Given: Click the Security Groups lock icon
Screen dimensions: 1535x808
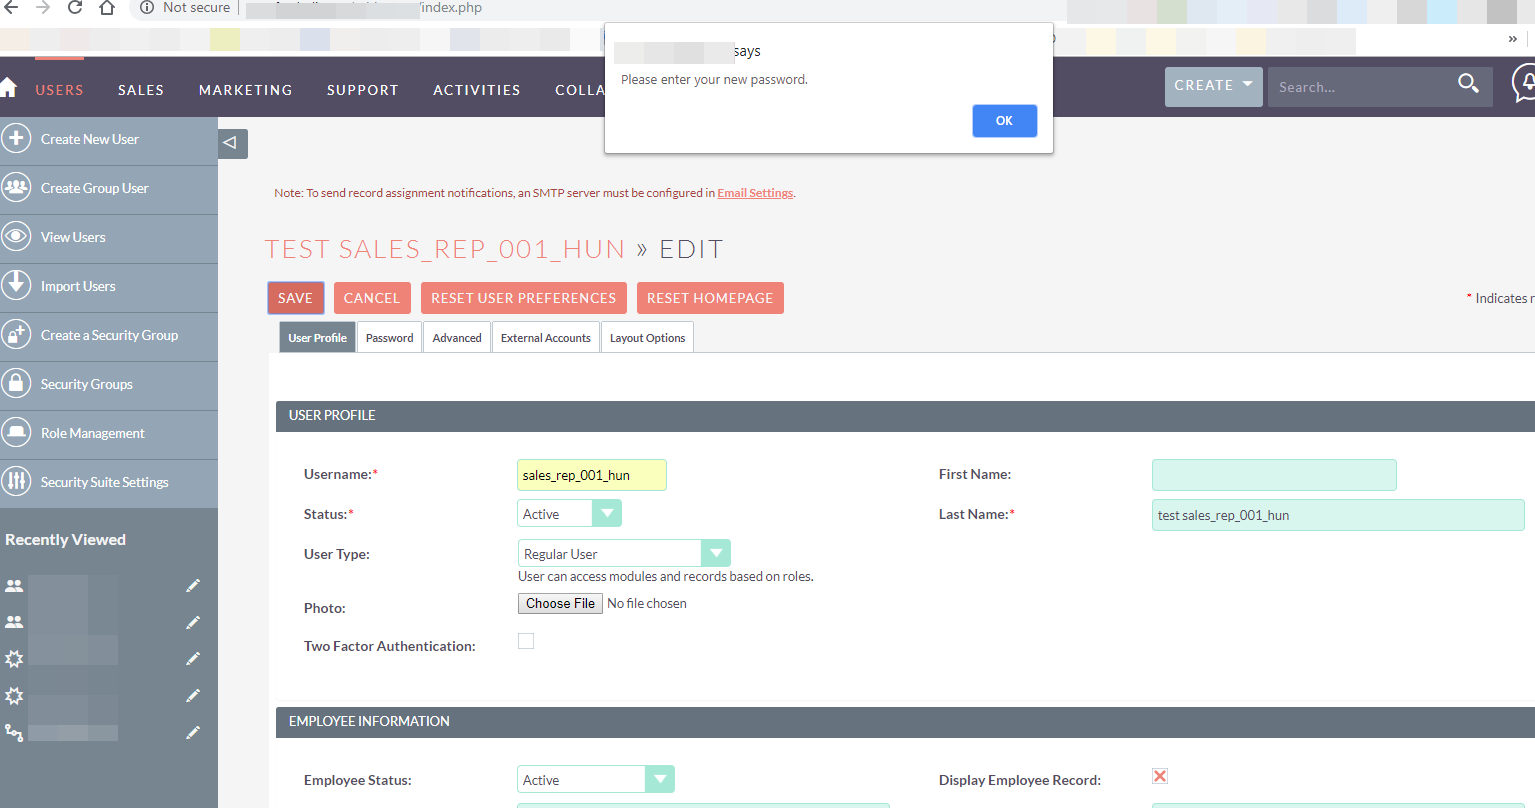Looking at the screenshot, I should [16, 384].
